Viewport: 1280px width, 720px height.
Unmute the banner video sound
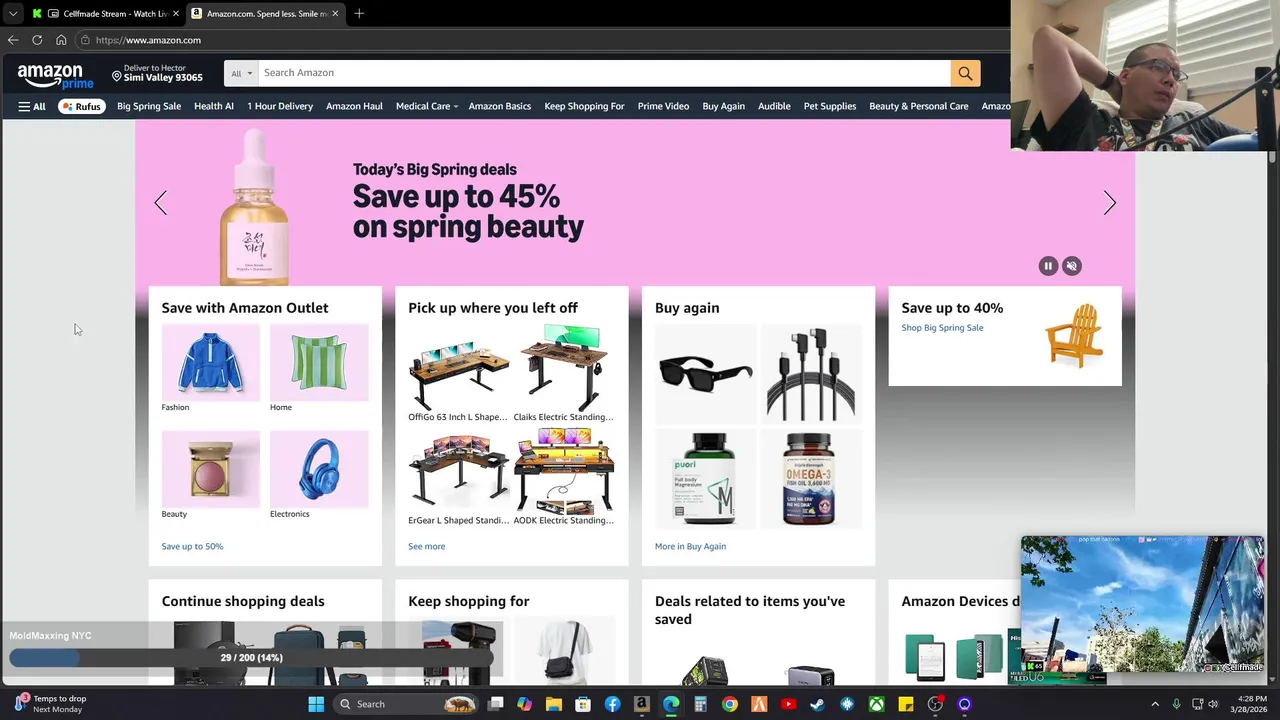click(1072, 266)
